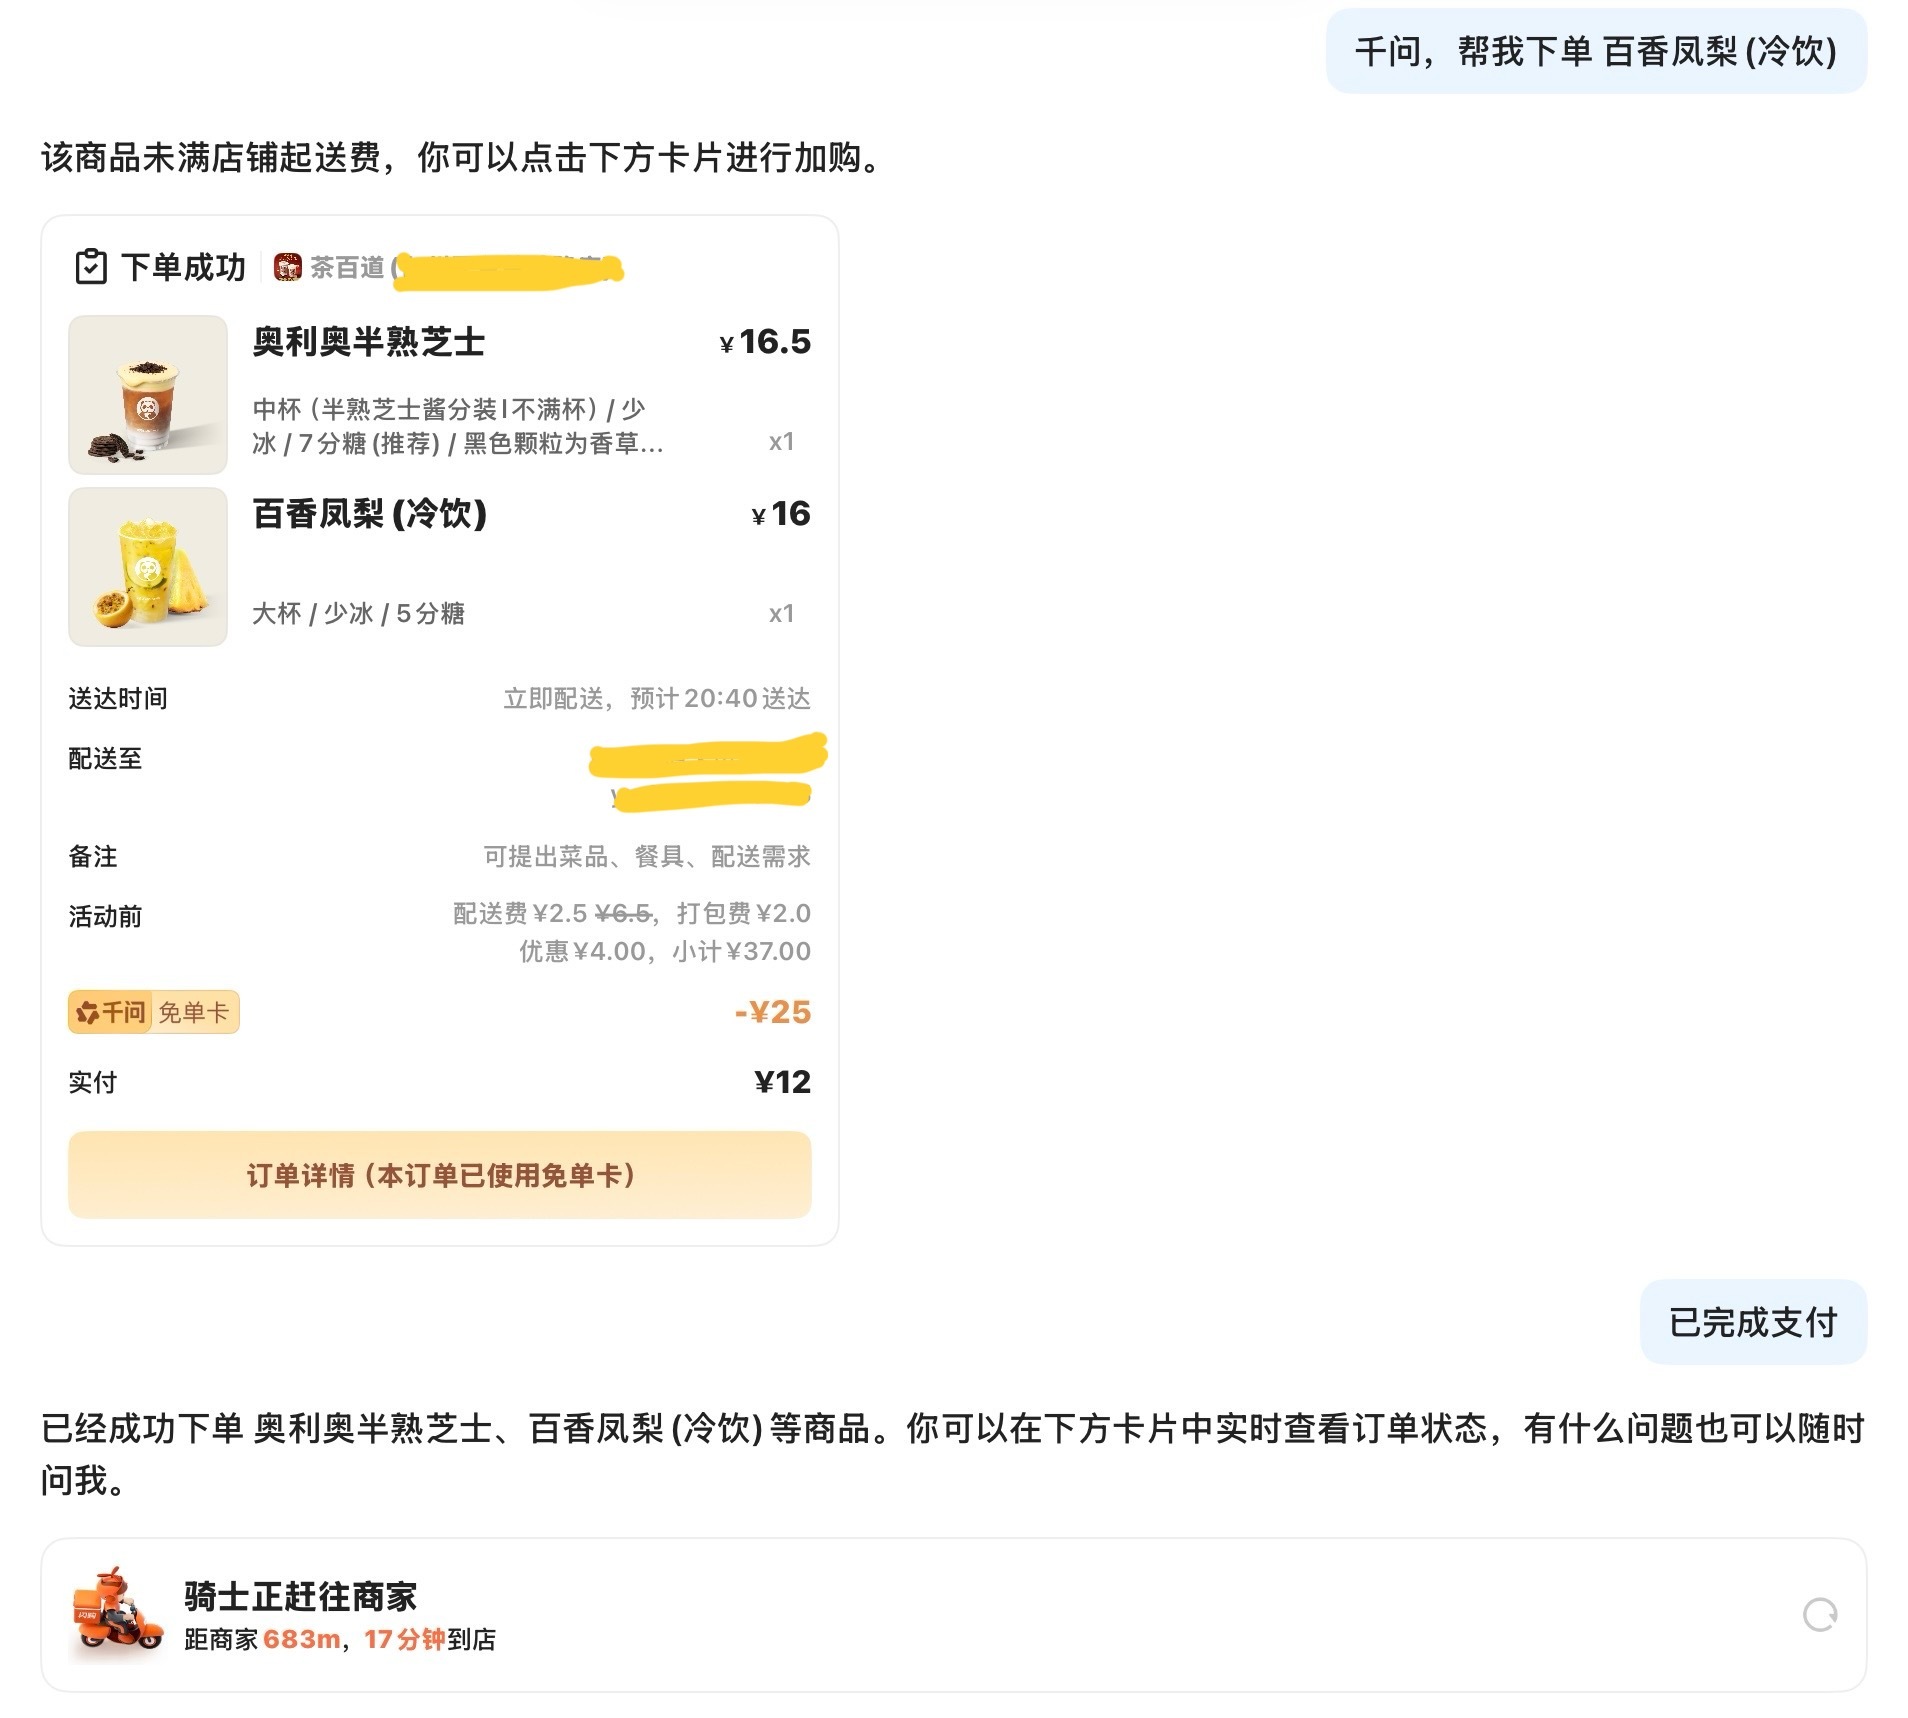Click the 茶百道 store logo icon
The height and width of the screenshot is (1718, 1908).
point(288,267)
